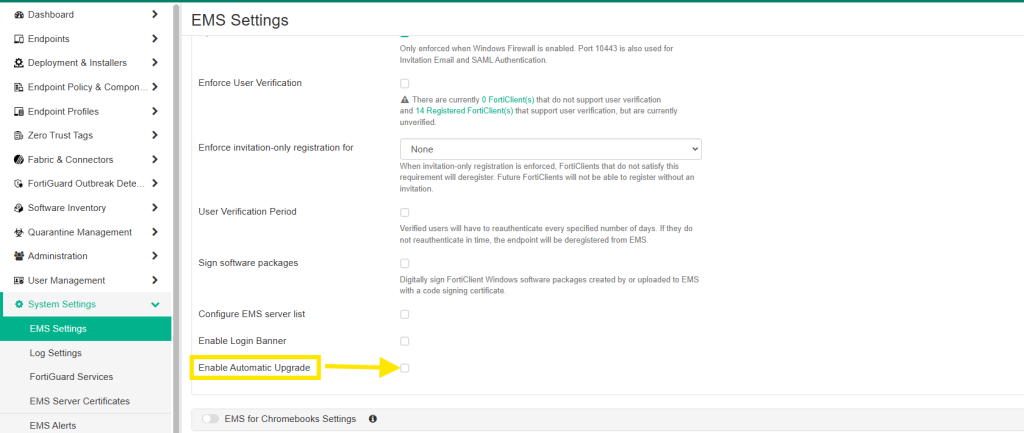
Task: Expand the Administration chevron
Action: coord(155,256)
